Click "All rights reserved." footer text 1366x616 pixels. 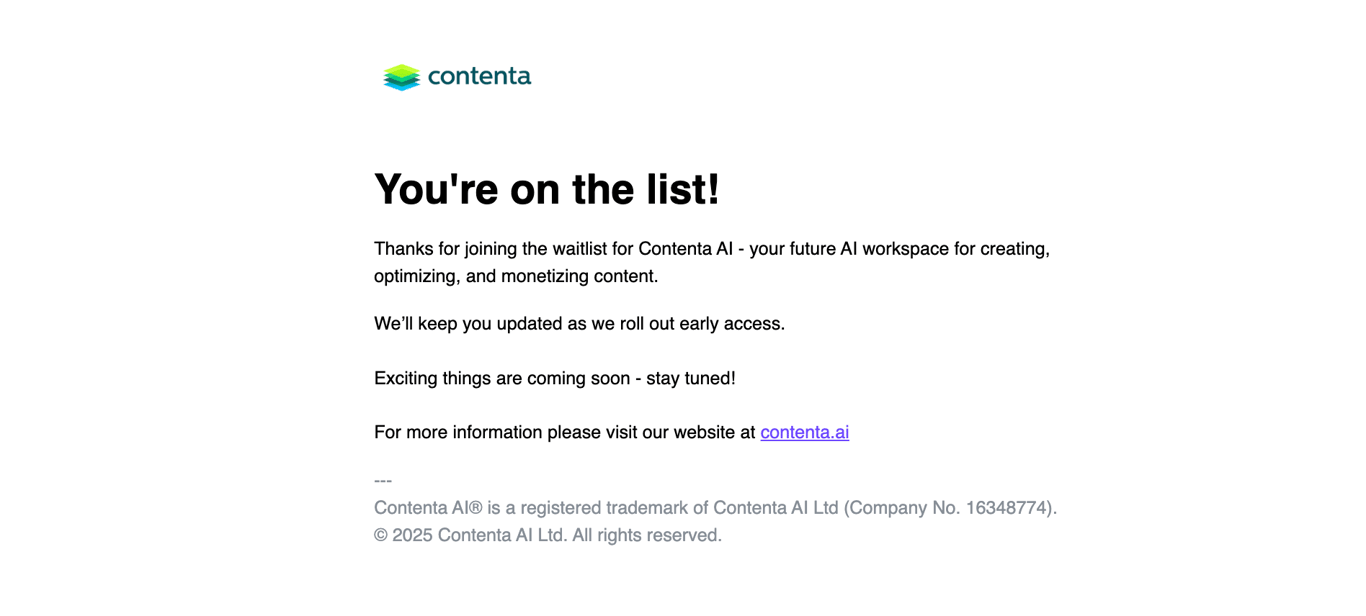click(x=647, y=535)
